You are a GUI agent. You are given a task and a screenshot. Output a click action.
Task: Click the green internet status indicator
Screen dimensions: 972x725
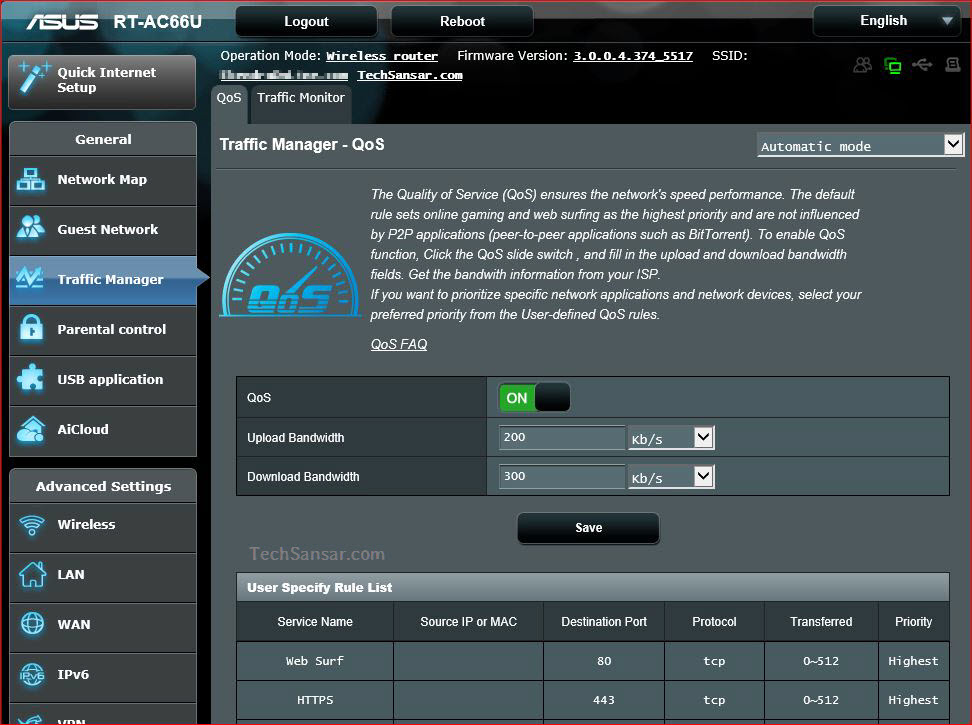(892, 64)
